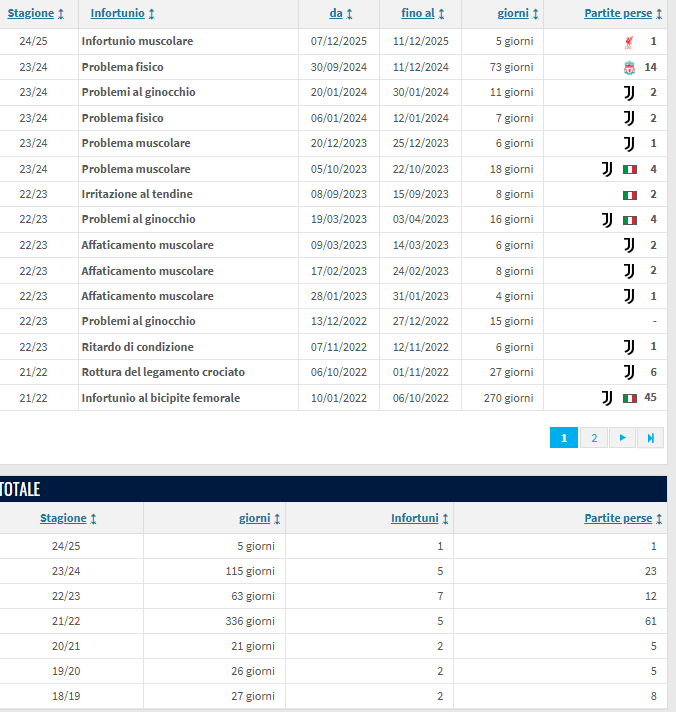The width and height of the screenshot is (676, 712).
Task: Go to next page using the arrow icon
Action: coord(622,438)
